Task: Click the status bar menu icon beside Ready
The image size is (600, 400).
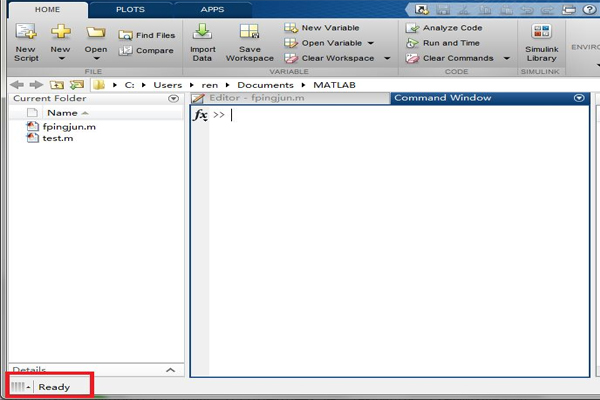Action: pos(20,387)
